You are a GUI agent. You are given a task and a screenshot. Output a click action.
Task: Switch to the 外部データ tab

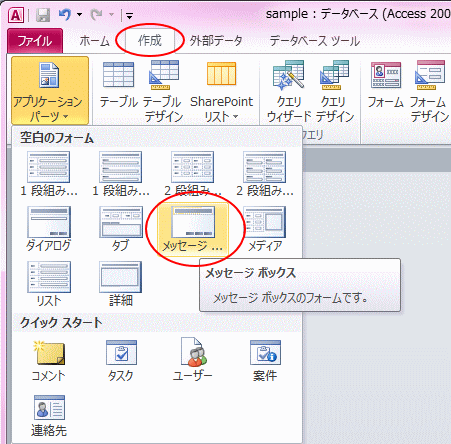click(x=216, y=41)
